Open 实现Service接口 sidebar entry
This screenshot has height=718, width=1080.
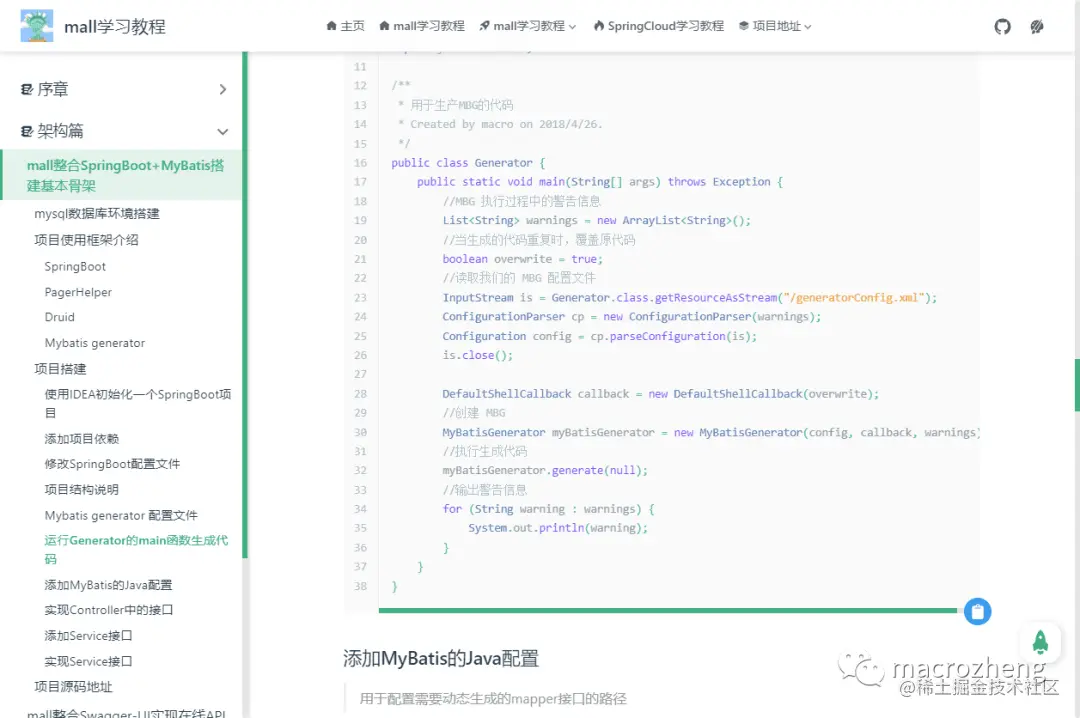click(88, 661)
